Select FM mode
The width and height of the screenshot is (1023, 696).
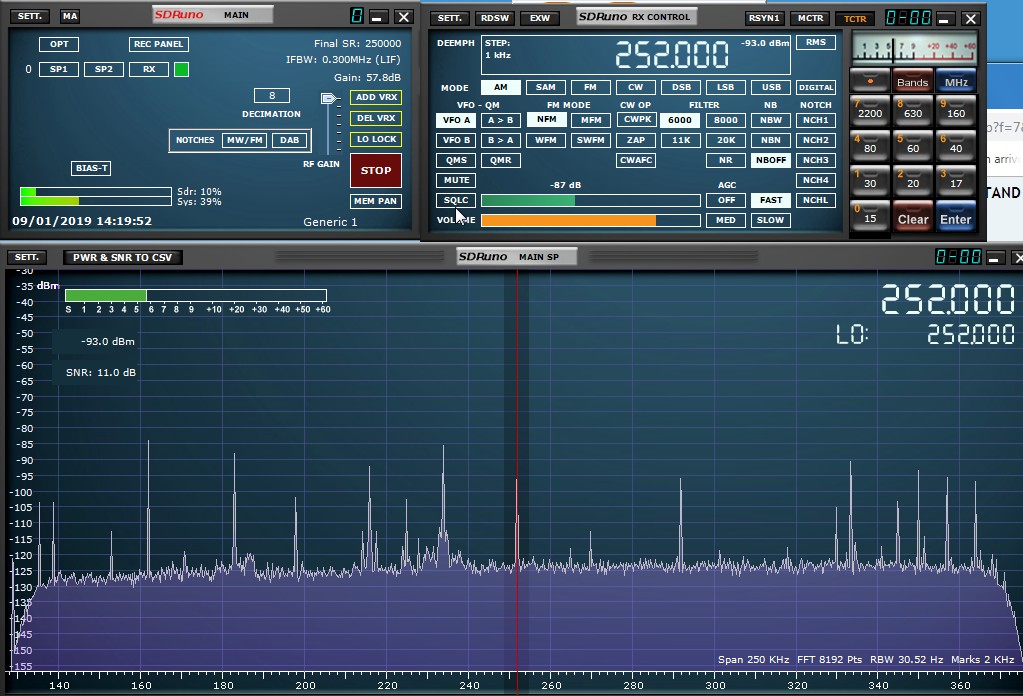[x=590, y=87]
